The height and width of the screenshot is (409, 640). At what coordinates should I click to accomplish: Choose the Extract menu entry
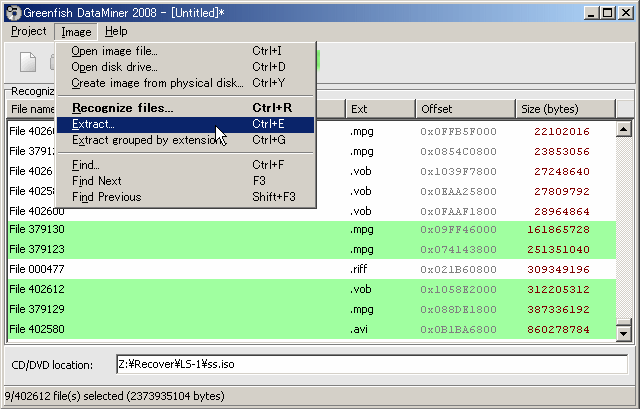click(93, 124)
